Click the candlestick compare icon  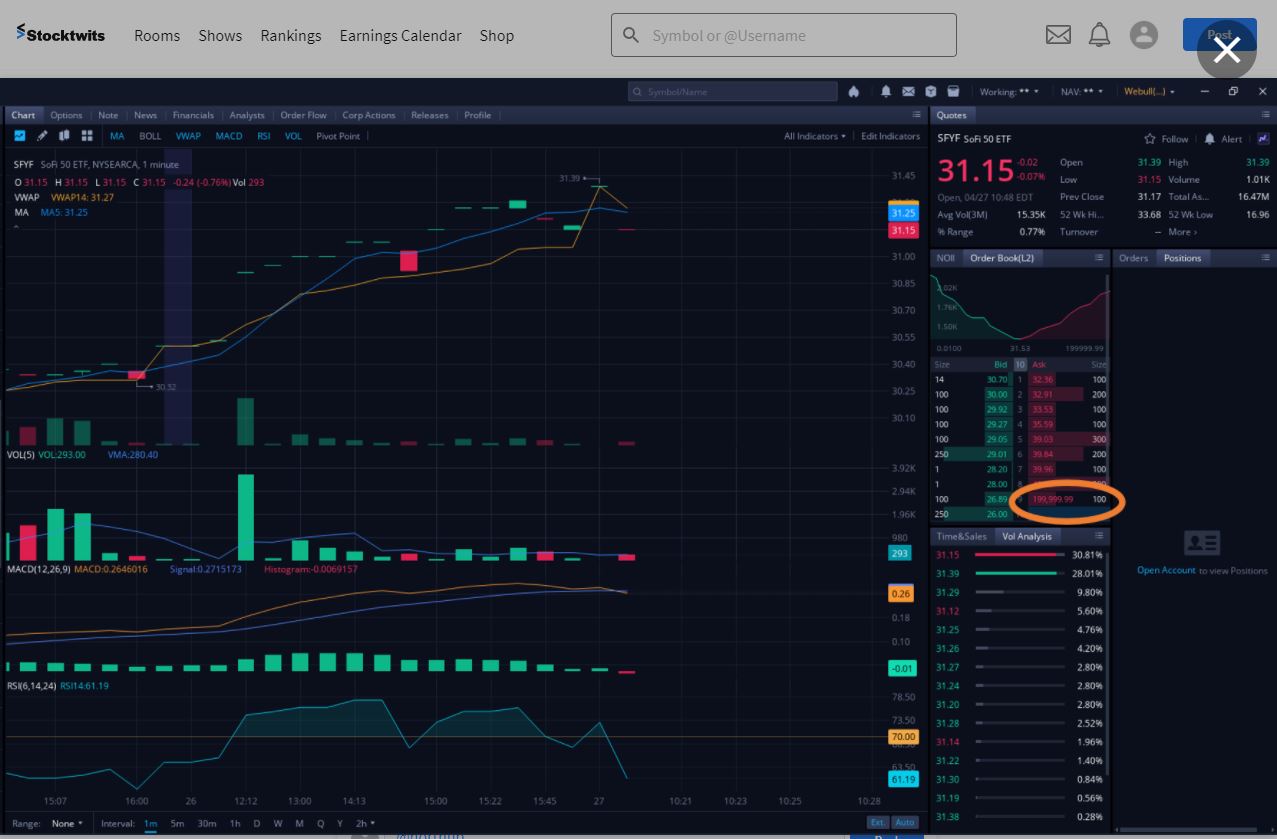pyautogui.click(x=64, y=136)
